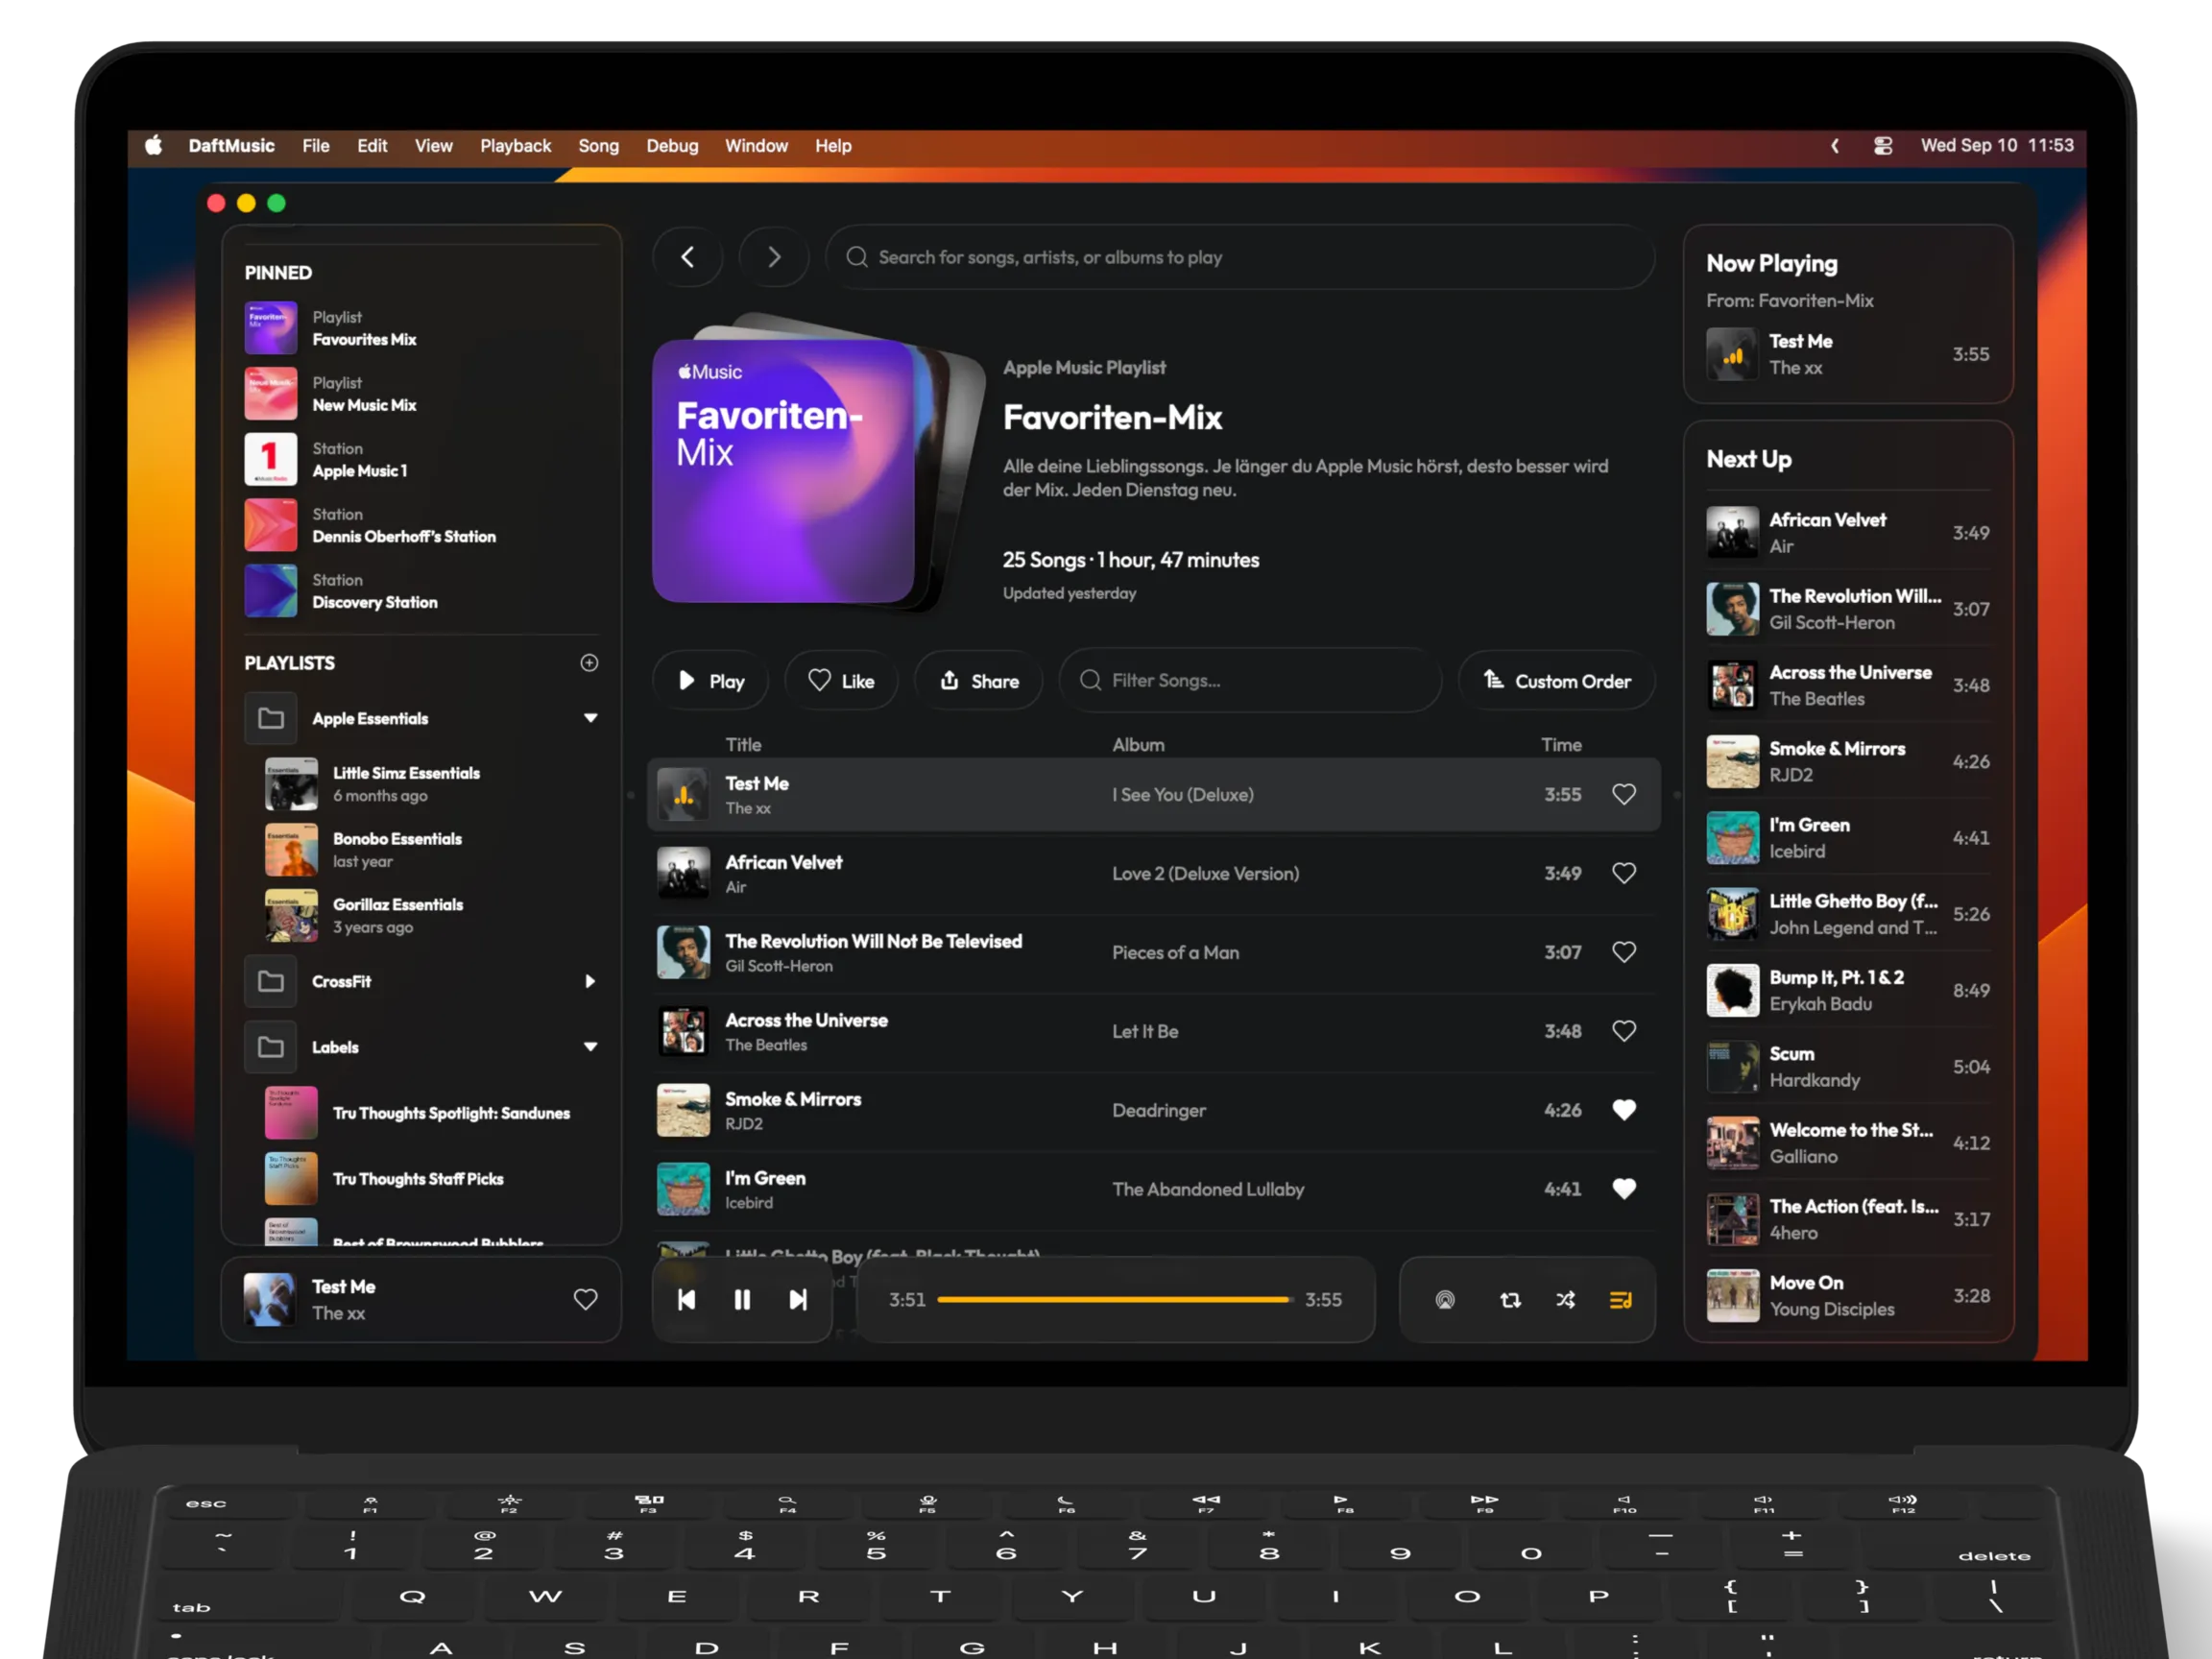The width and height of the screenshot is (2212, 1659).
Task: Click the Share button
Action: (979, 681)
